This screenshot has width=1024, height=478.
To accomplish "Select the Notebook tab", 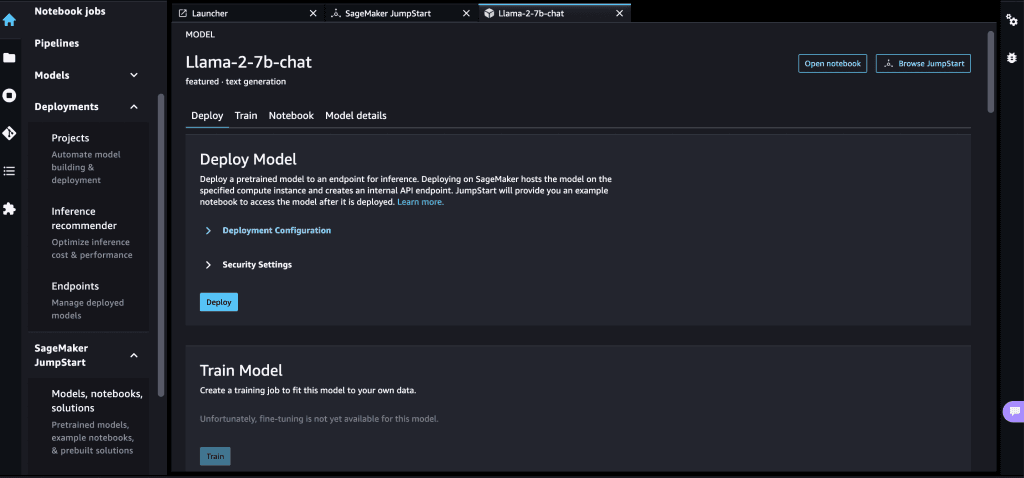I will point(291,116).
